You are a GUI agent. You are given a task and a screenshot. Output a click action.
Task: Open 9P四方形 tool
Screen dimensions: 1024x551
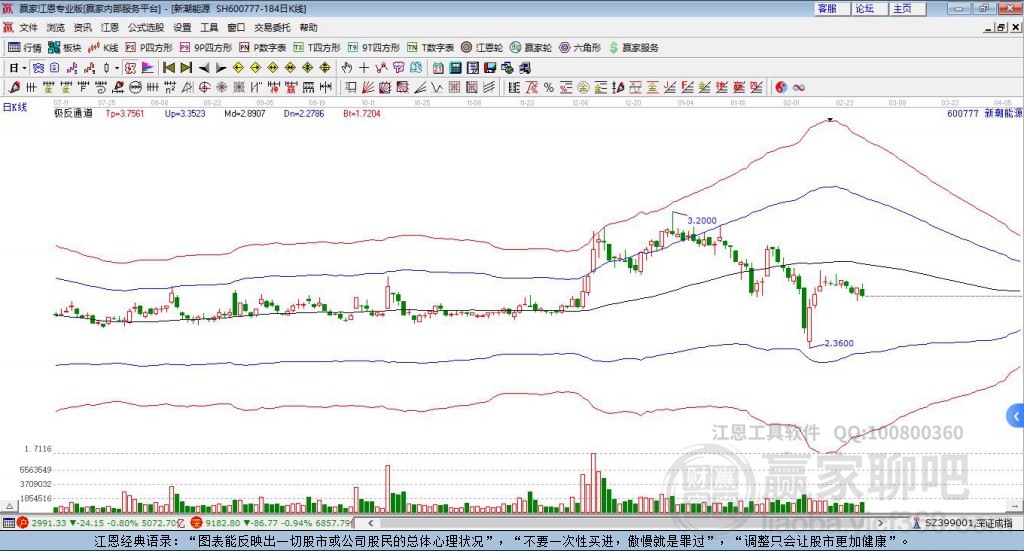coord(206,48)
